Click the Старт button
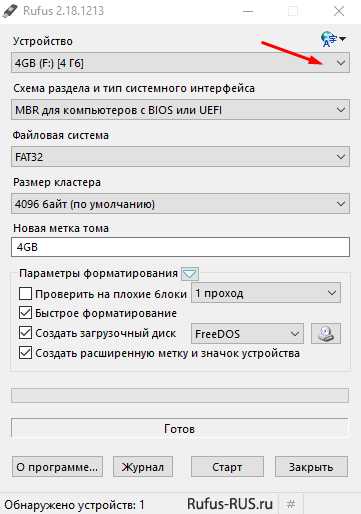Viewport: 361px width, 514px height. [227, 467]
